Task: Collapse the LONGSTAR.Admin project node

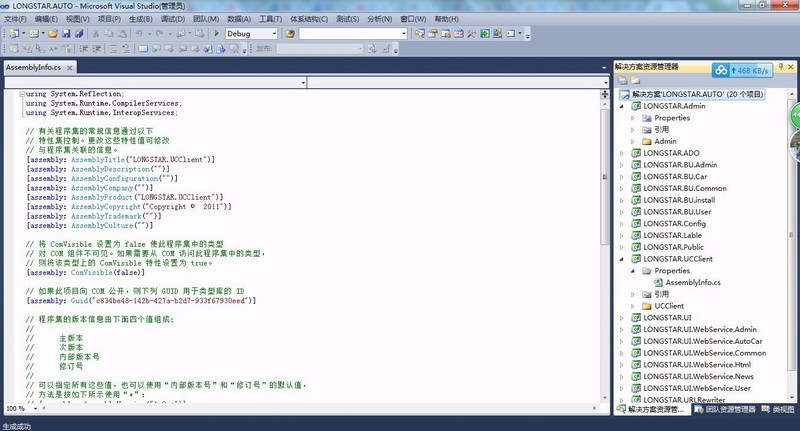Action: tap(621, 106)
